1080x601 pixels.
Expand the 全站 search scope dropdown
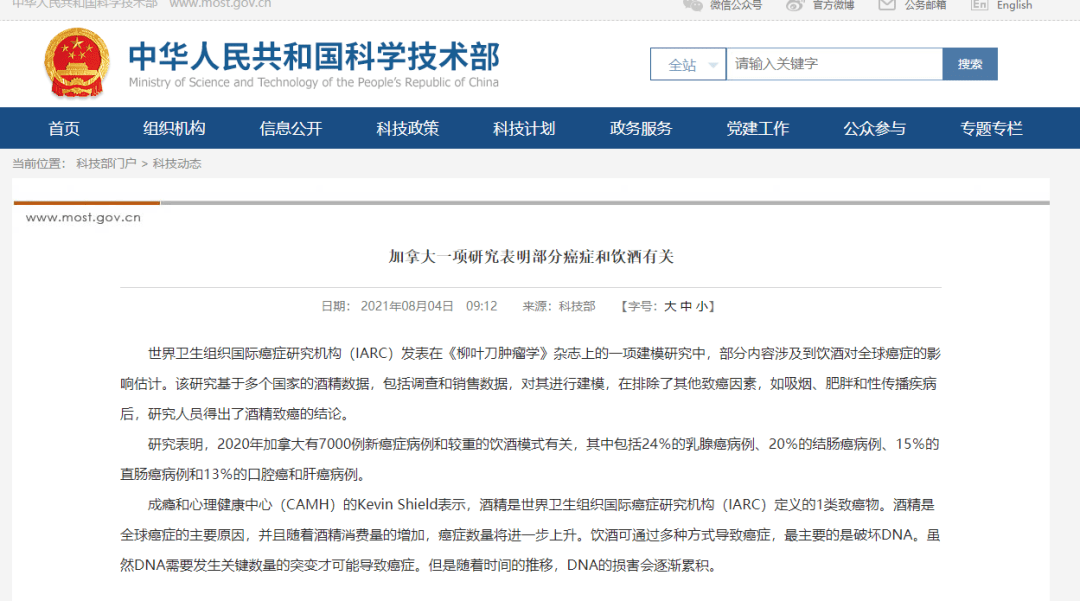(x=688, y=64)
